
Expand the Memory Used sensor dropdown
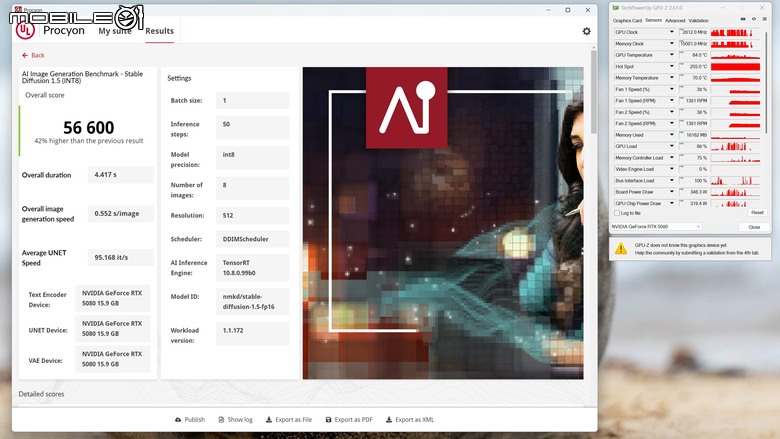(672, 135)
